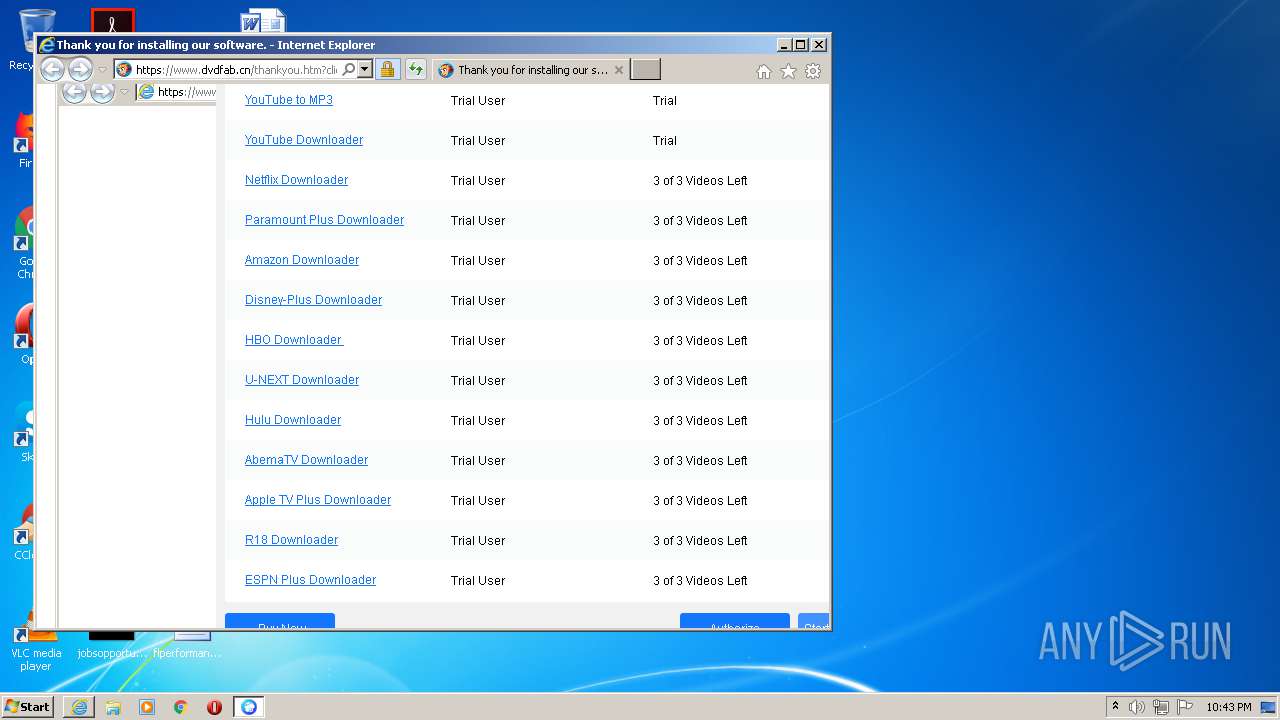Close the 'Thank you for installing' tab
Image resolution: width=1280 pixels, height=720 pixels.
pos(618,70)
